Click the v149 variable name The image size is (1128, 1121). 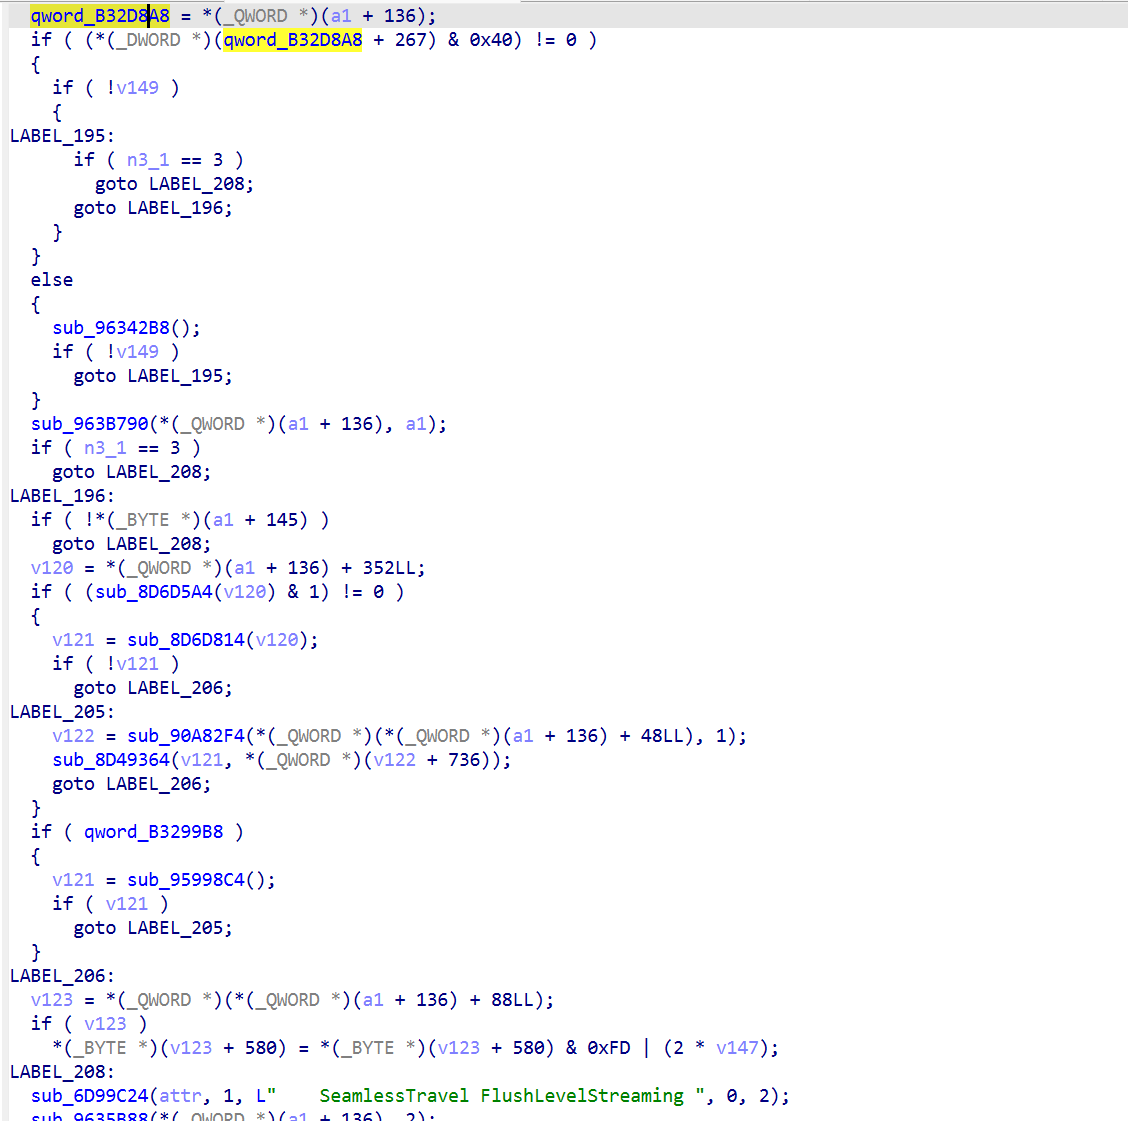pyautogui.click(x=137, y=87)
